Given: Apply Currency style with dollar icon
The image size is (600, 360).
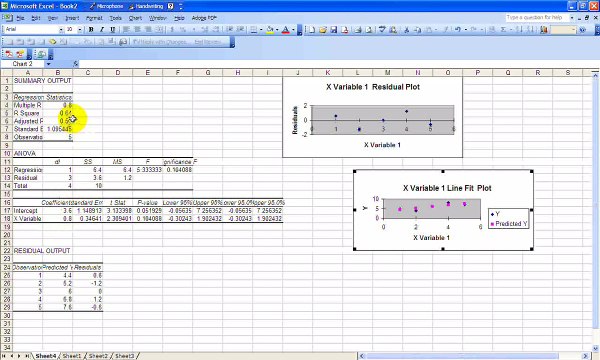Looking at the screenshot, I should tap(172, 29).
